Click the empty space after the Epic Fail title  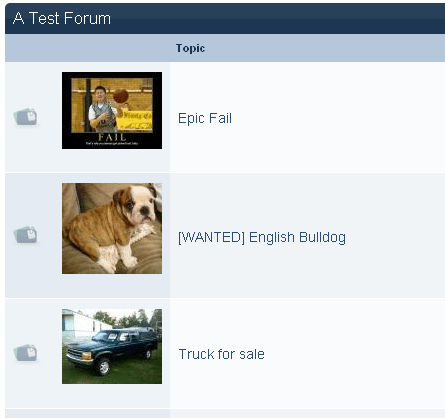coord(337,118)
